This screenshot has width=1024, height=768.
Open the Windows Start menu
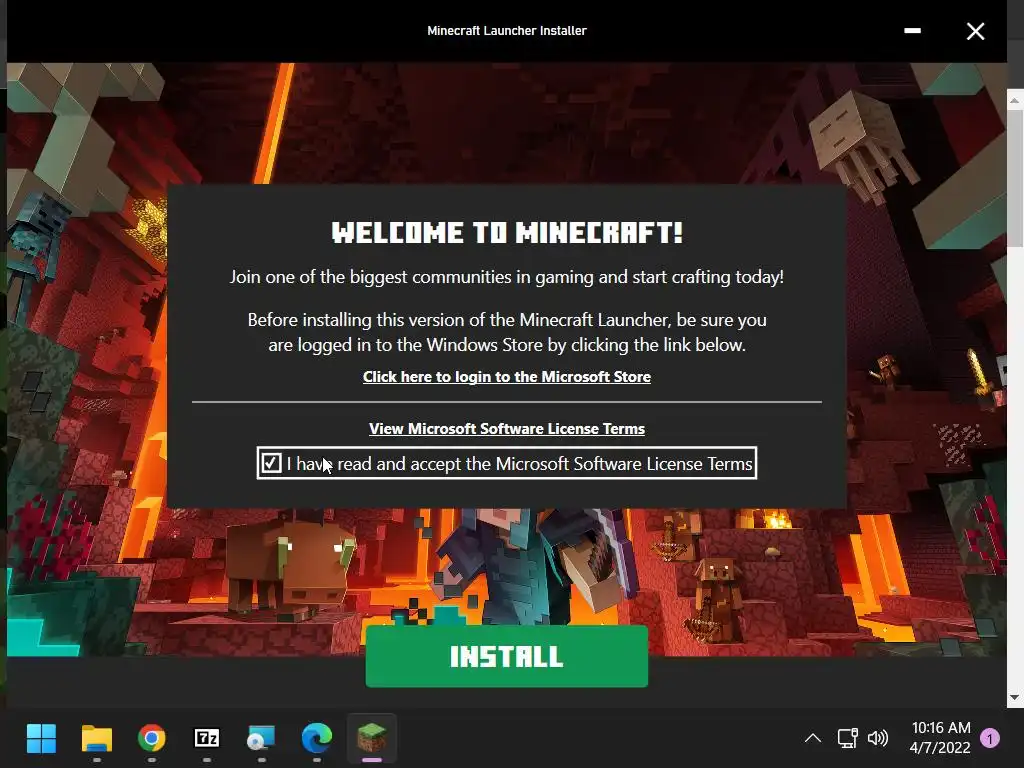point(41,738)
